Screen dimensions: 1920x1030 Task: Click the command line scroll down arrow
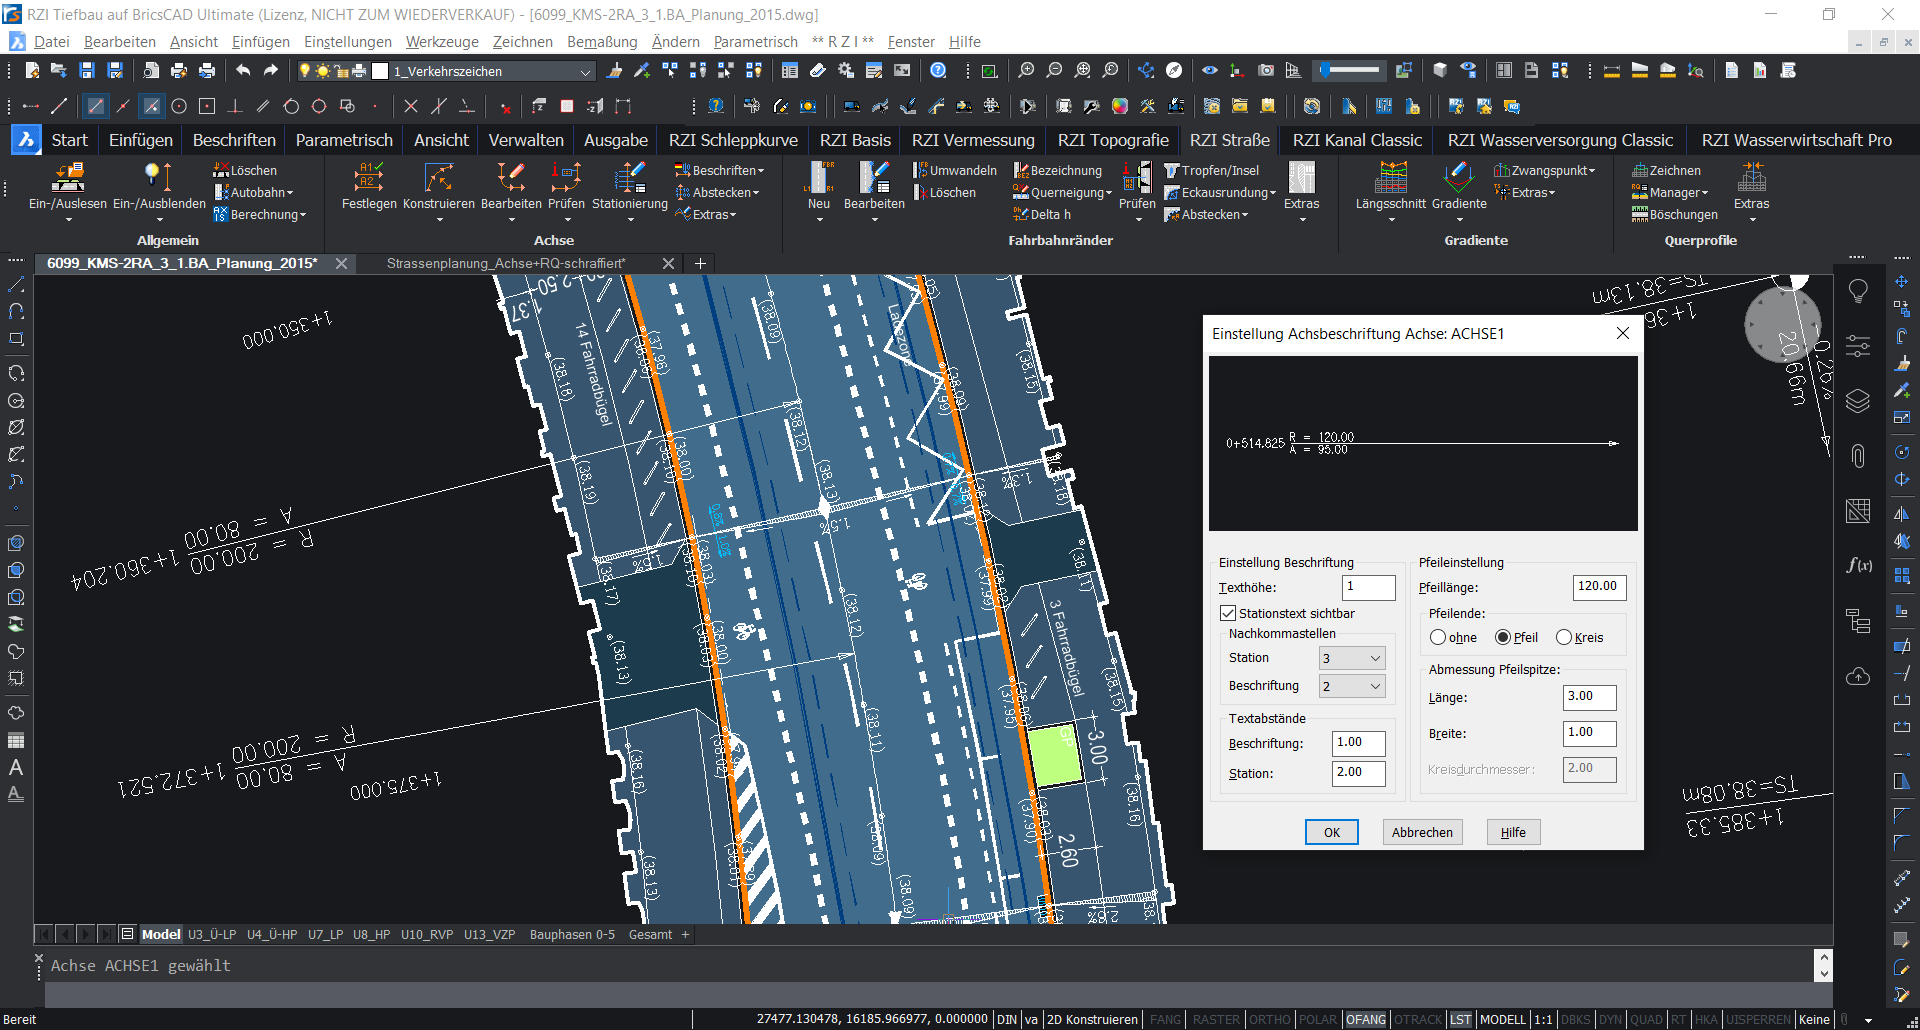[x=1824, y=973]
